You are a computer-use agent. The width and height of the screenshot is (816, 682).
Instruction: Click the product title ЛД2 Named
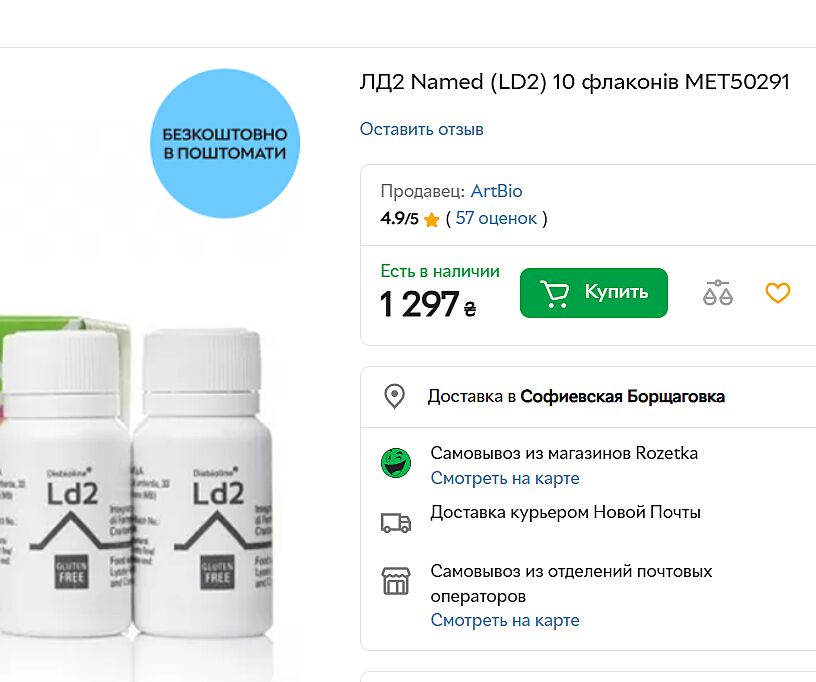574,82
